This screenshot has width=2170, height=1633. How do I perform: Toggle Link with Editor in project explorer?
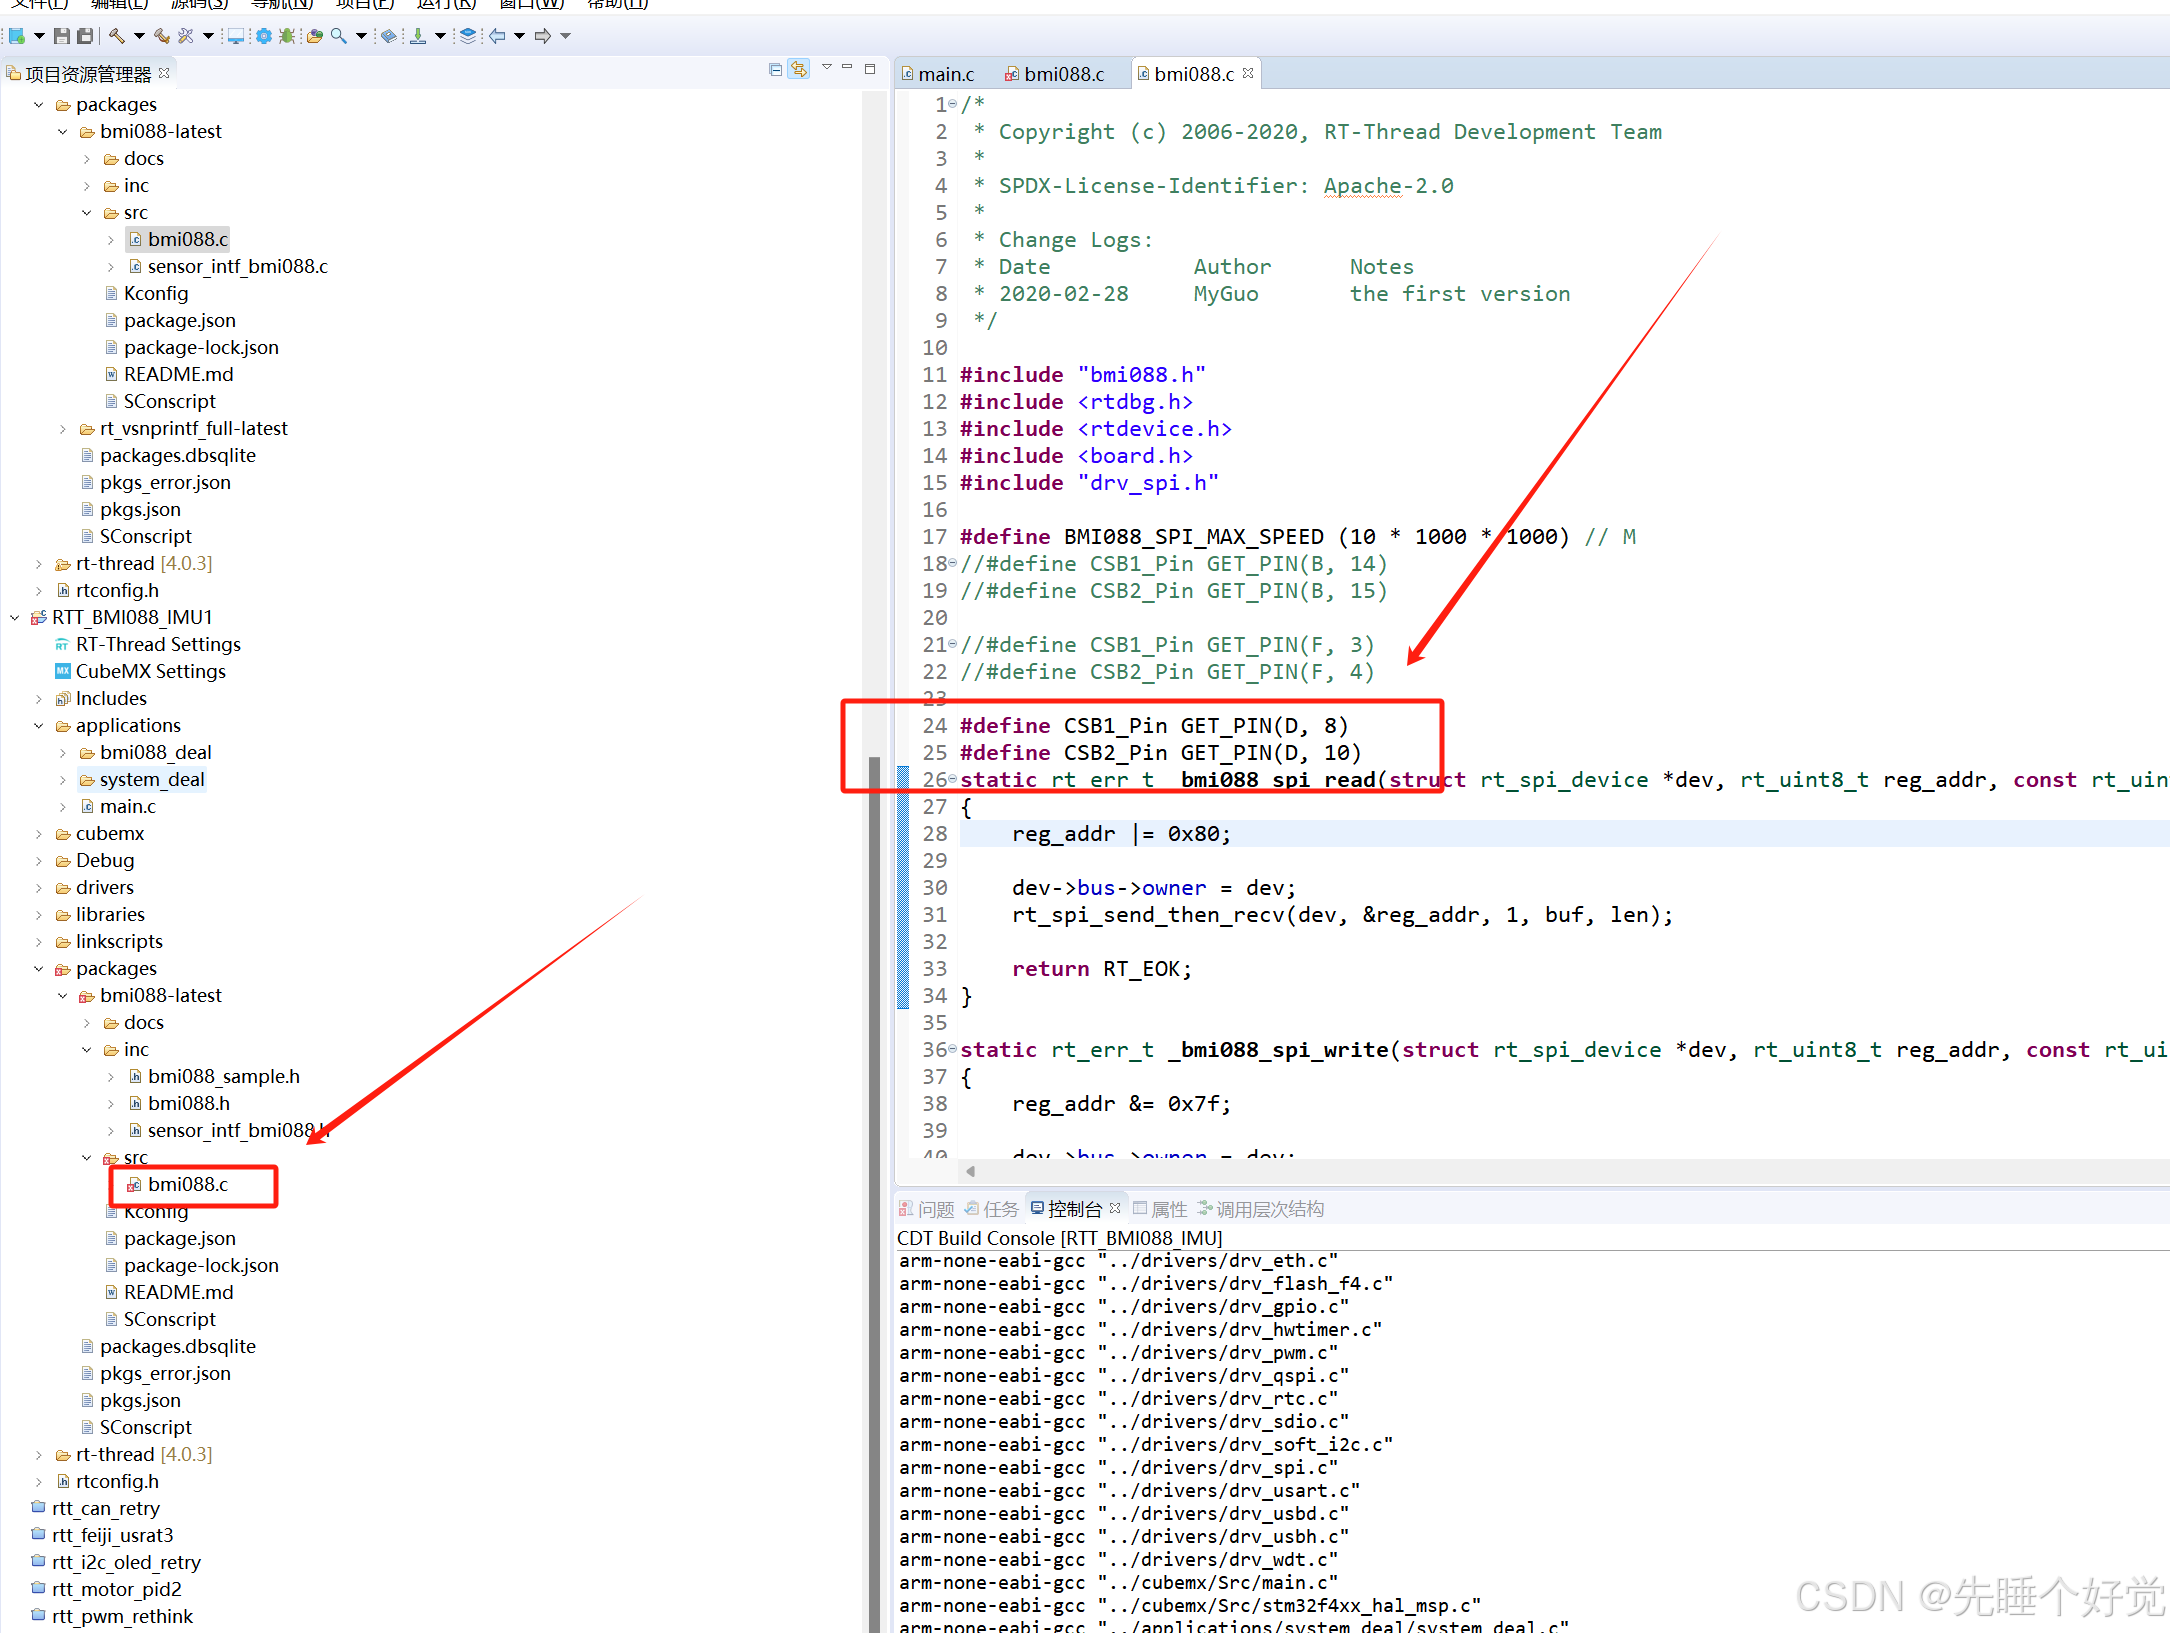(798, 70)
